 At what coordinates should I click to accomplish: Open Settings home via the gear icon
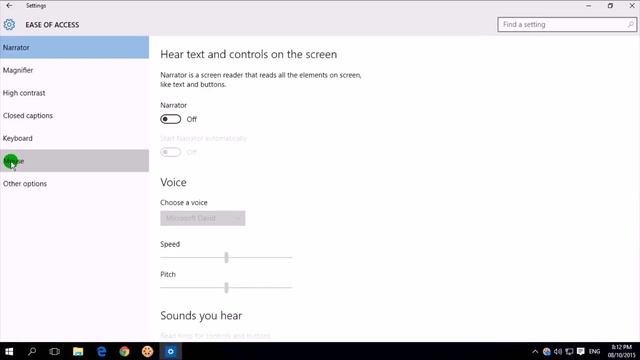tap(9, 24)
